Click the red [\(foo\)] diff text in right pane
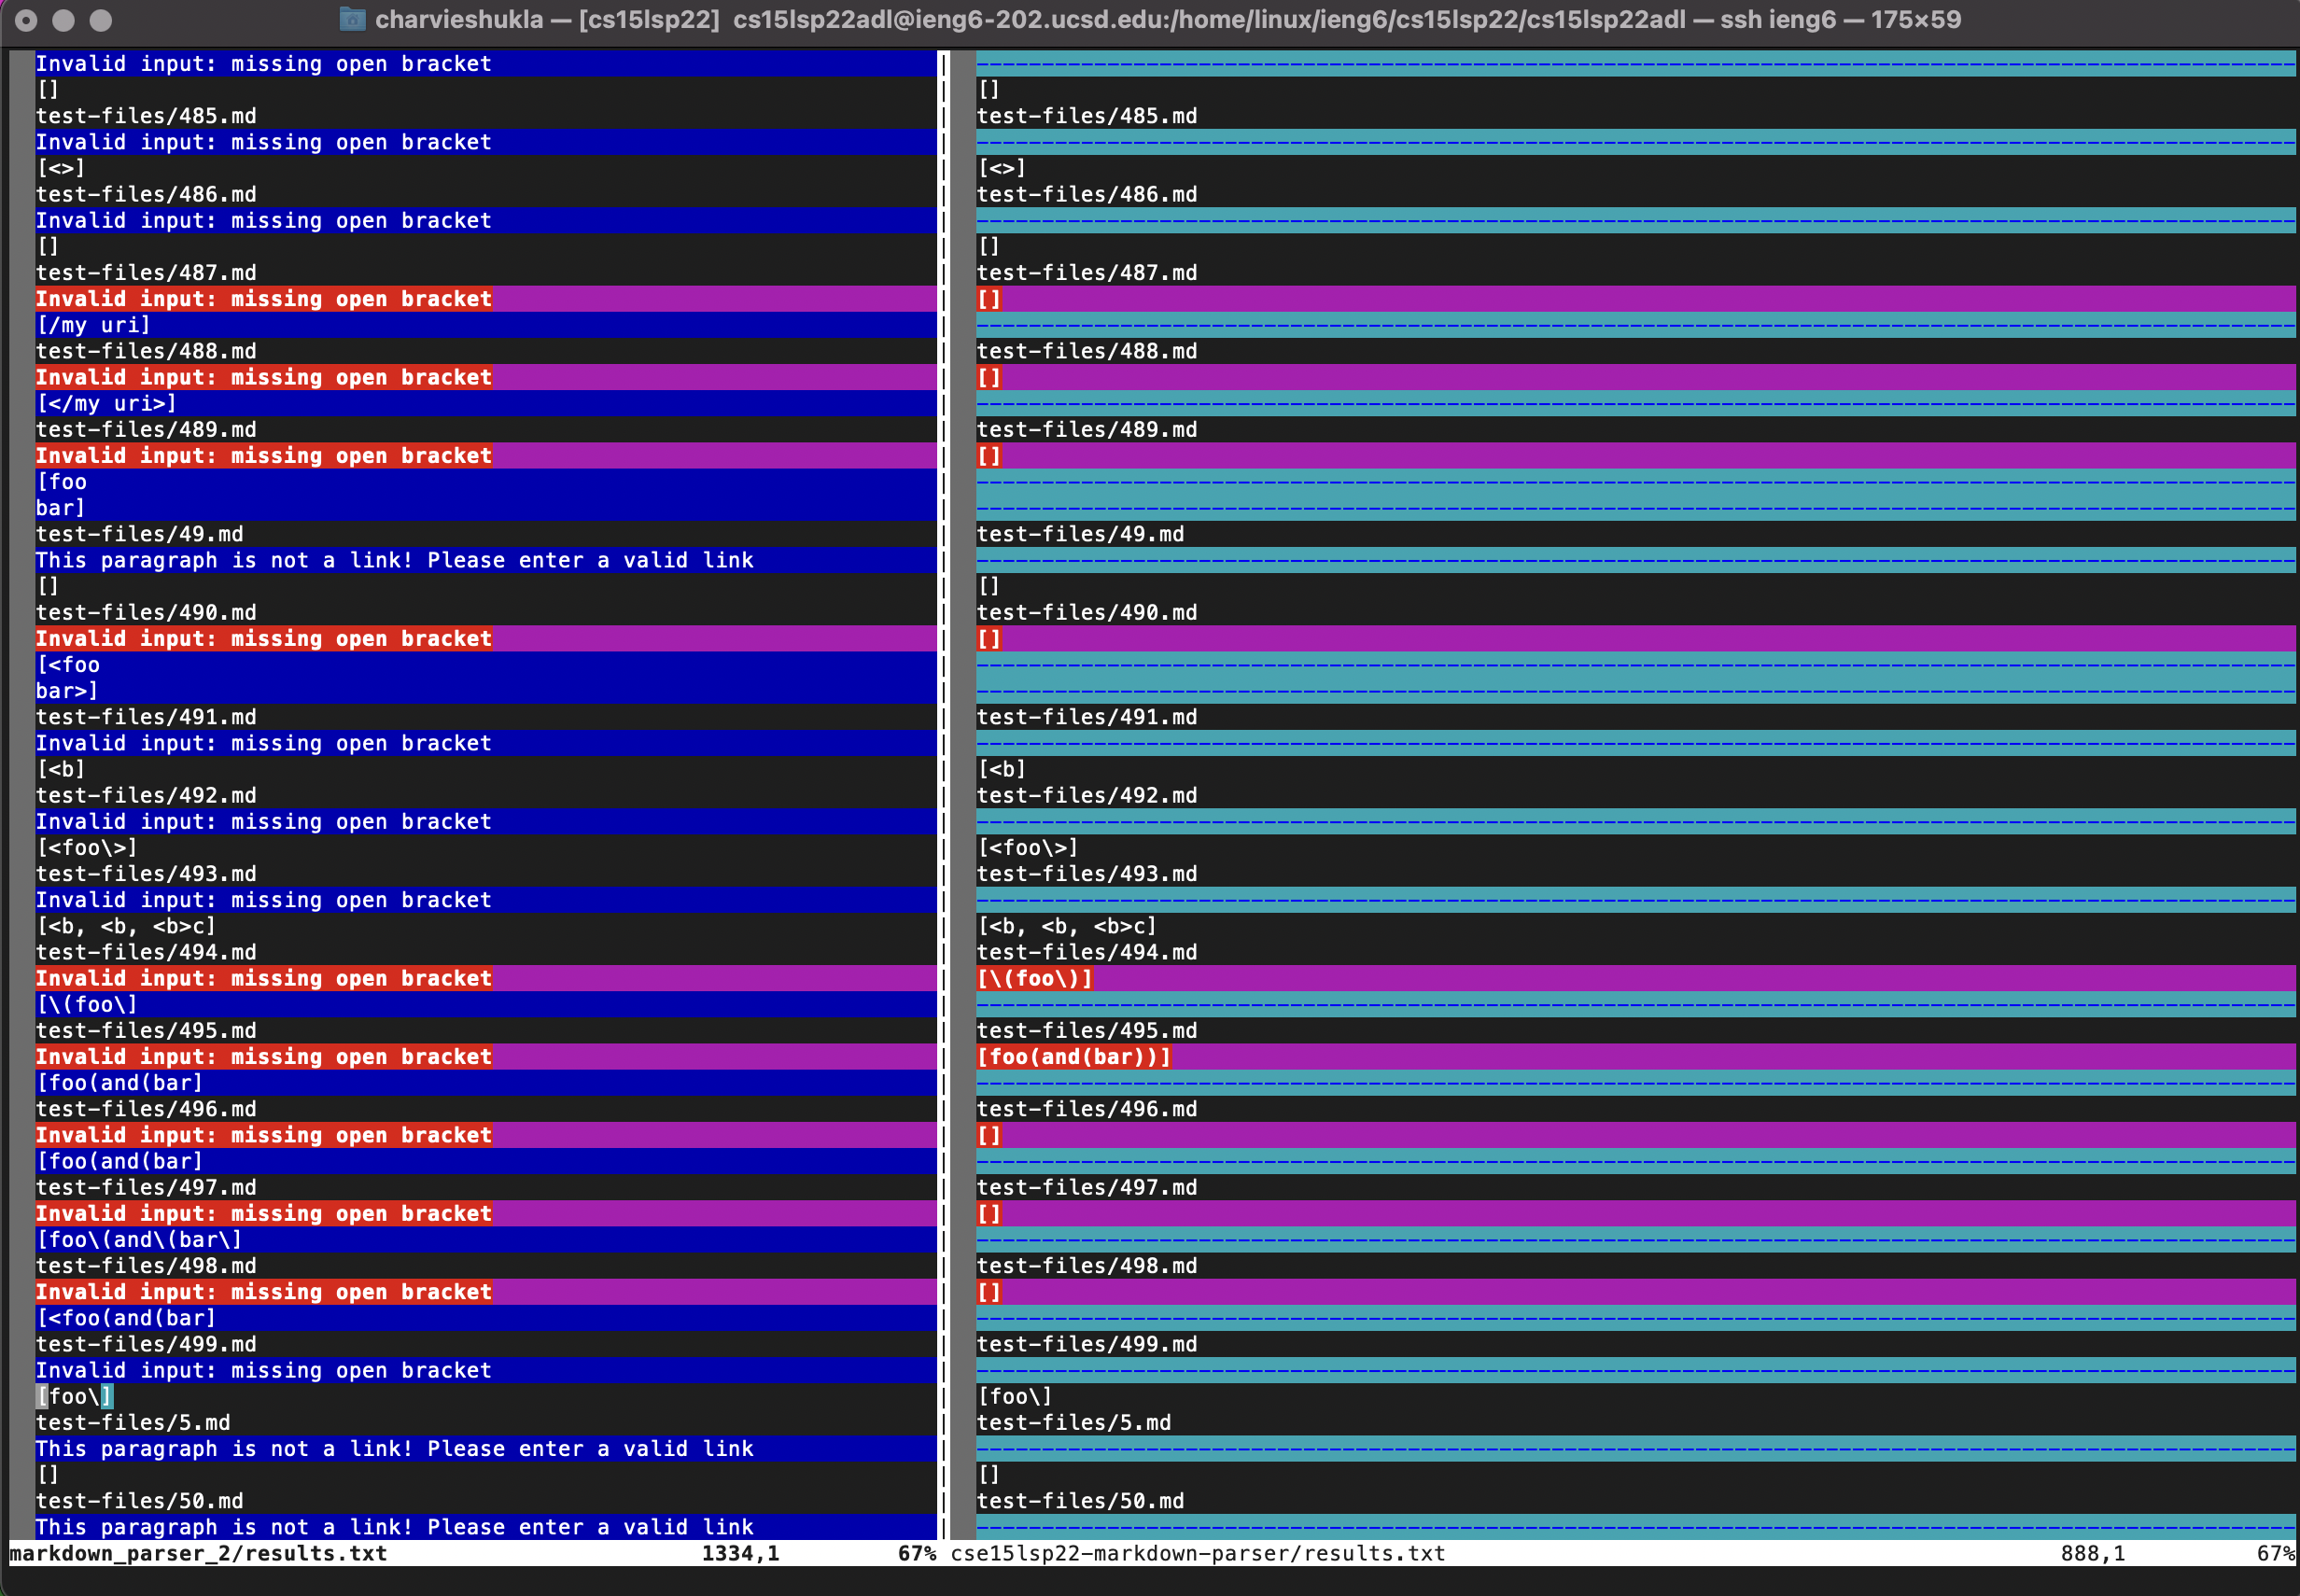 coord(1034,978)
